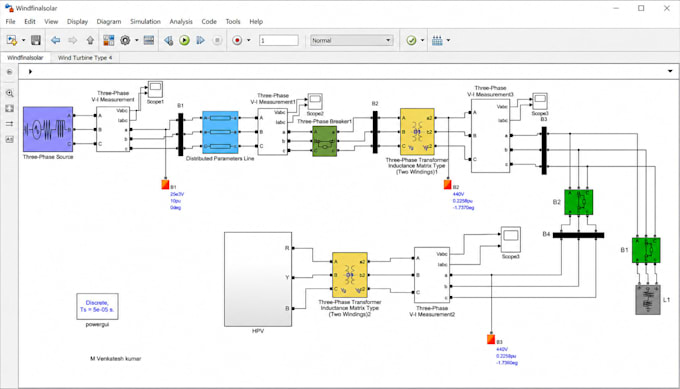Switch to the Wind Turbine Type 4 tab
The image size is (680, 389).
click(85, 57)
